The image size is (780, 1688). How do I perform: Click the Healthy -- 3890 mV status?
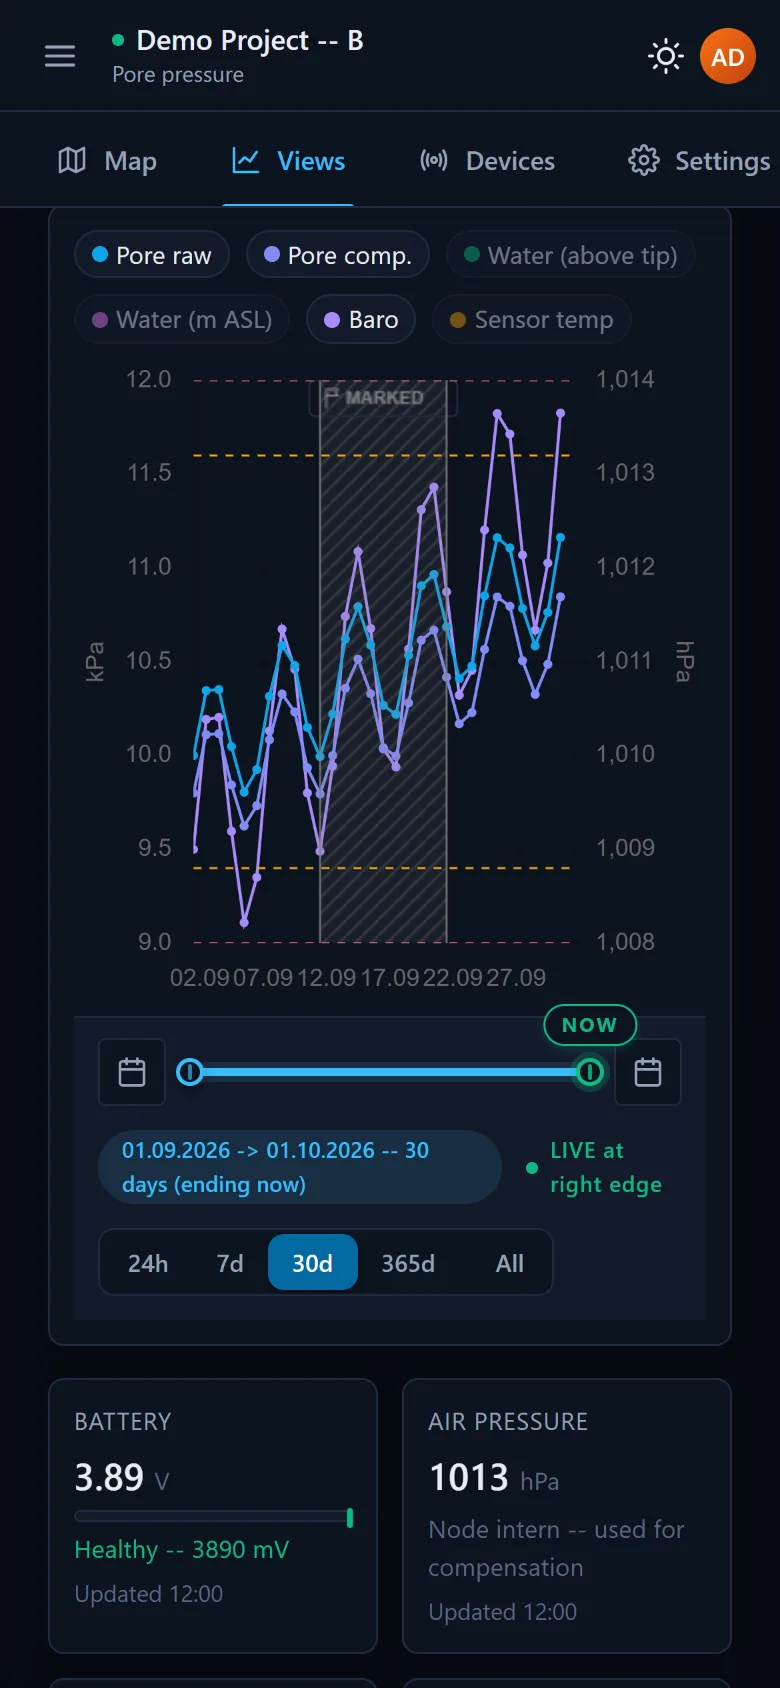coord(182,1549)
